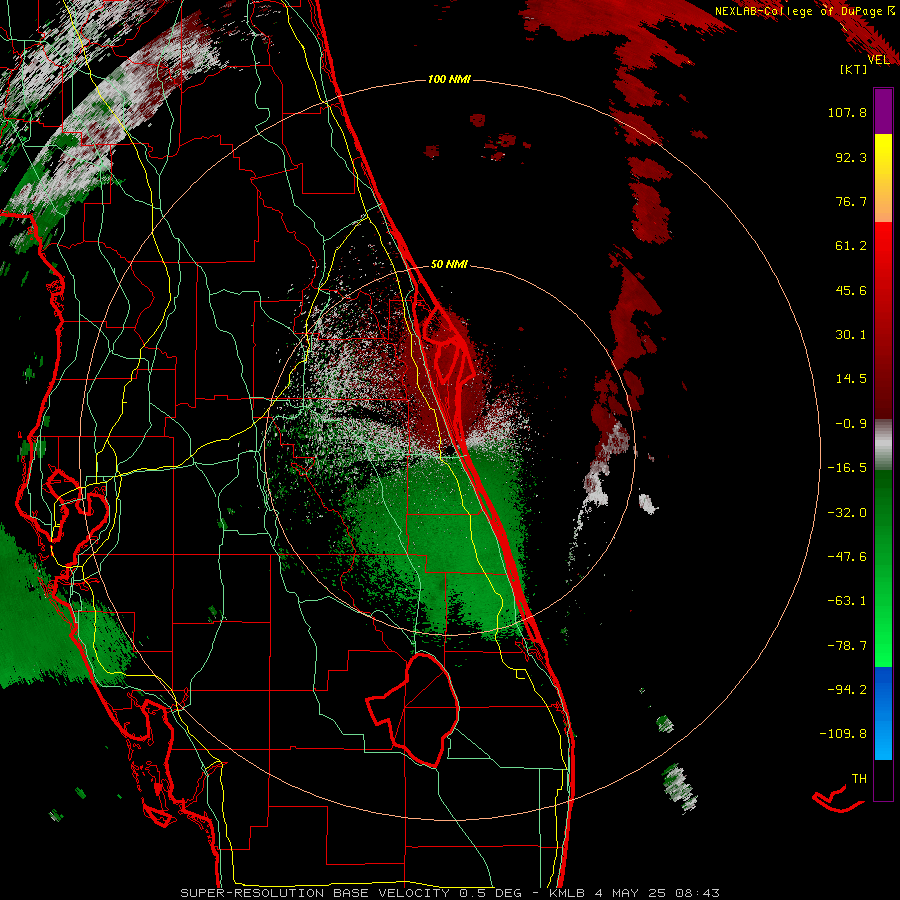Click the -16.5 value on velocity scale

[847, 468]
